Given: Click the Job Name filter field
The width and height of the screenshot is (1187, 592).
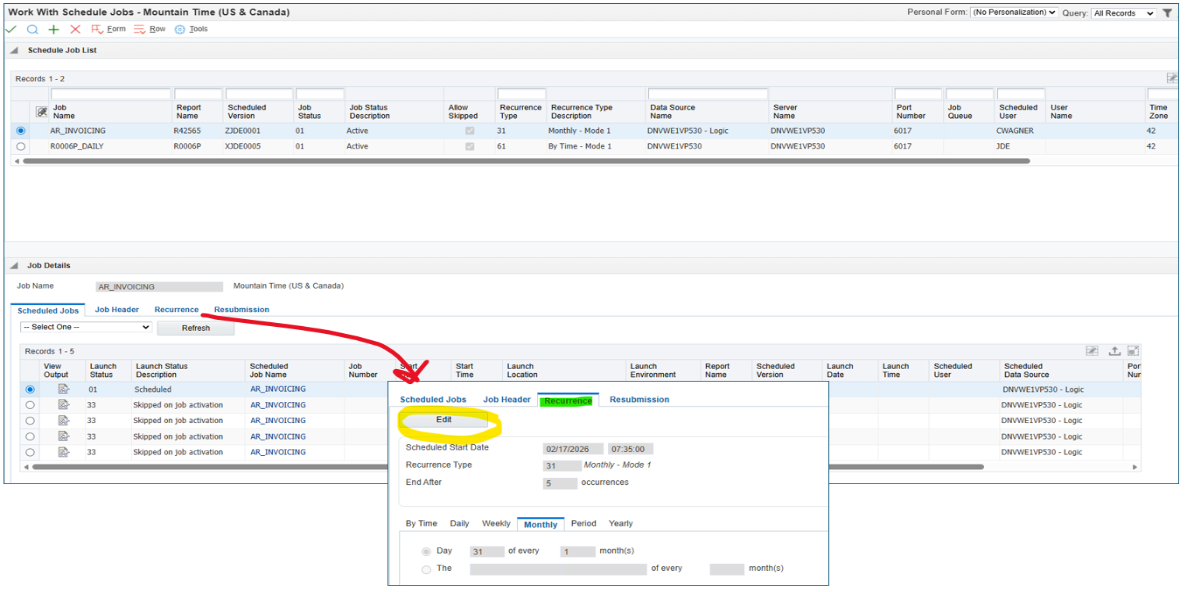Looking at the screenshot, I should 109,94.
